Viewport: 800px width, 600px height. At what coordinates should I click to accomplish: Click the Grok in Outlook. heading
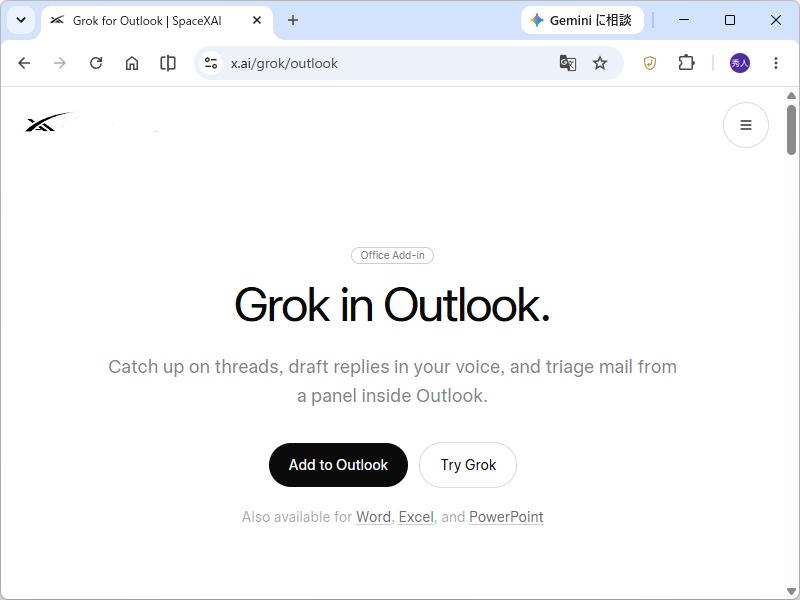tap(392, 305)
